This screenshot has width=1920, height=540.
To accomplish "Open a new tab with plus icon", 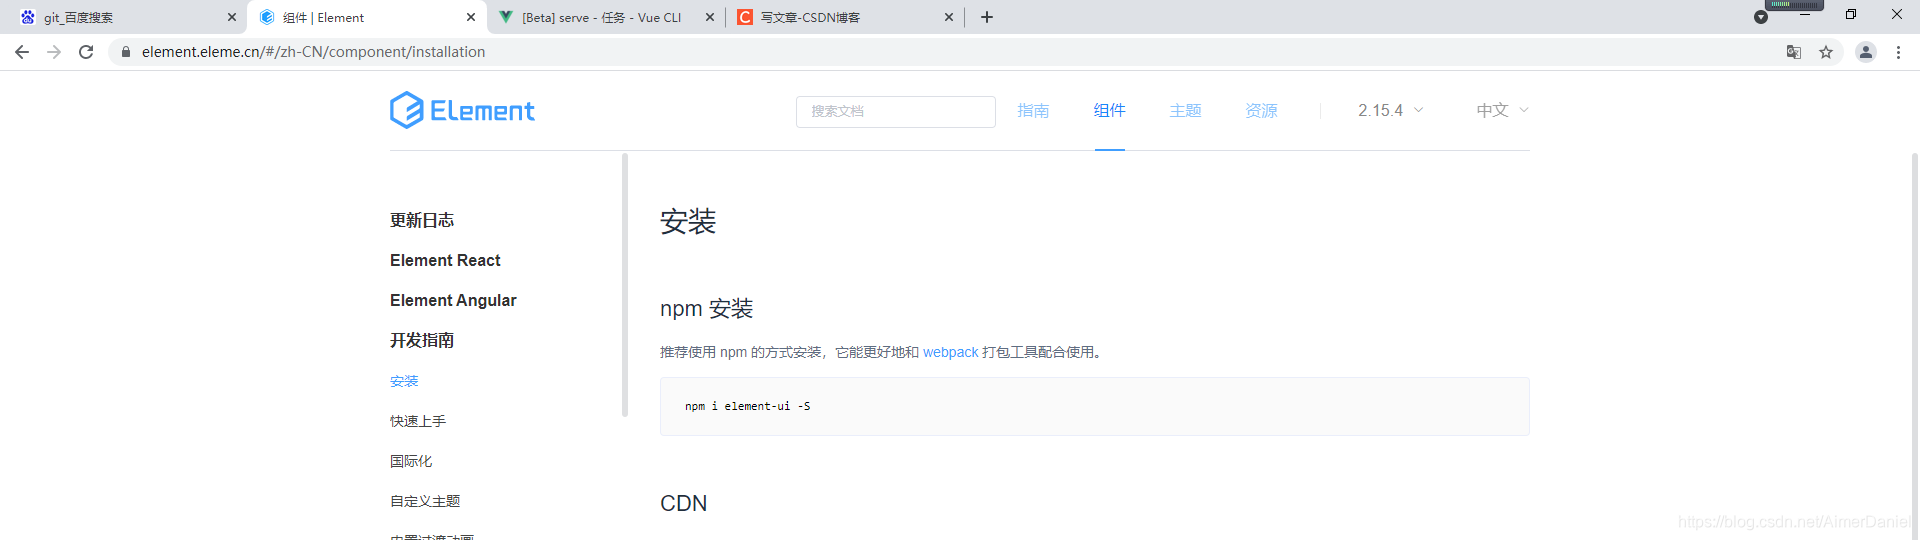I will 987,17.
